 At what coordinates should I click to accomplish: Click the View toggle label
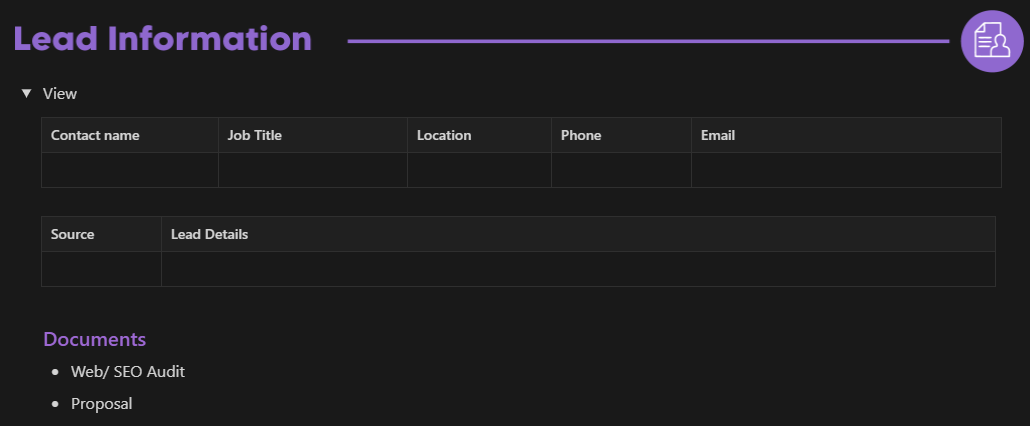tap(60, 94)
